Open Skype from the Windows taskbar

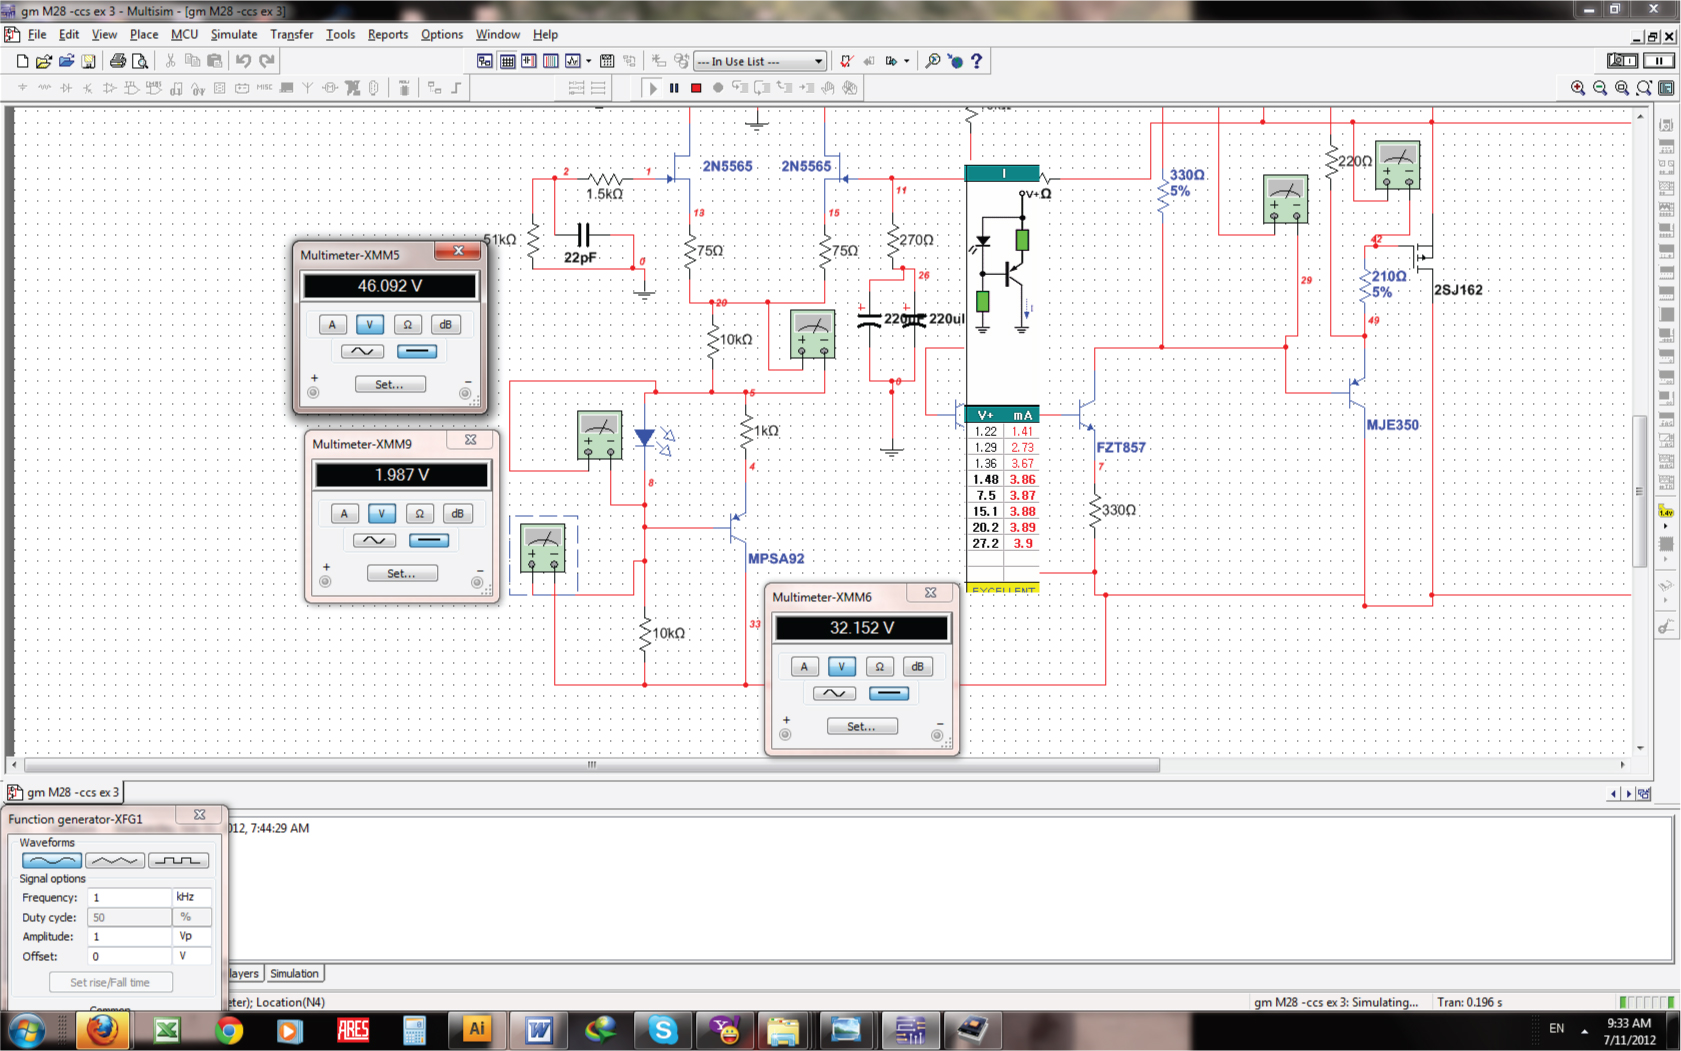(x=663, y=1030)
